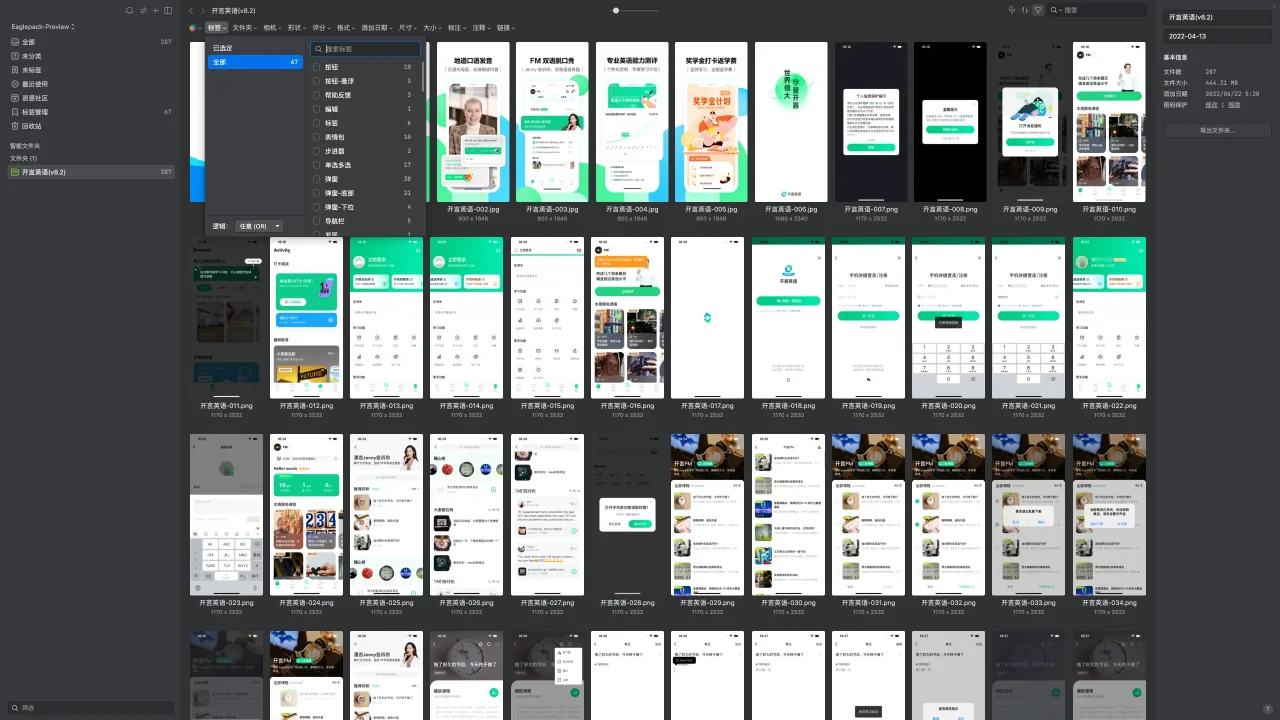Open the 尺寸 filter dropdown

pos(408,28)
